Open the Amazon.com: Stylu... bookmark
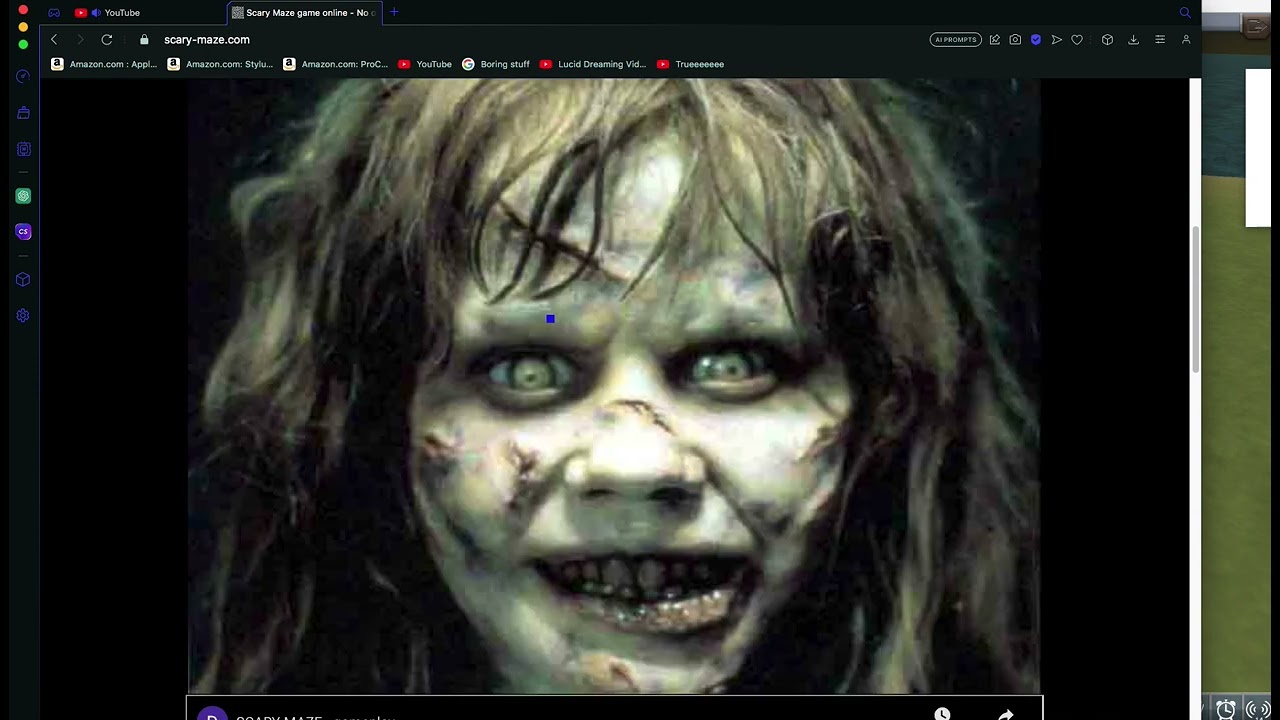The width and height of the screenshot is (1280, 720). point(220,64)
